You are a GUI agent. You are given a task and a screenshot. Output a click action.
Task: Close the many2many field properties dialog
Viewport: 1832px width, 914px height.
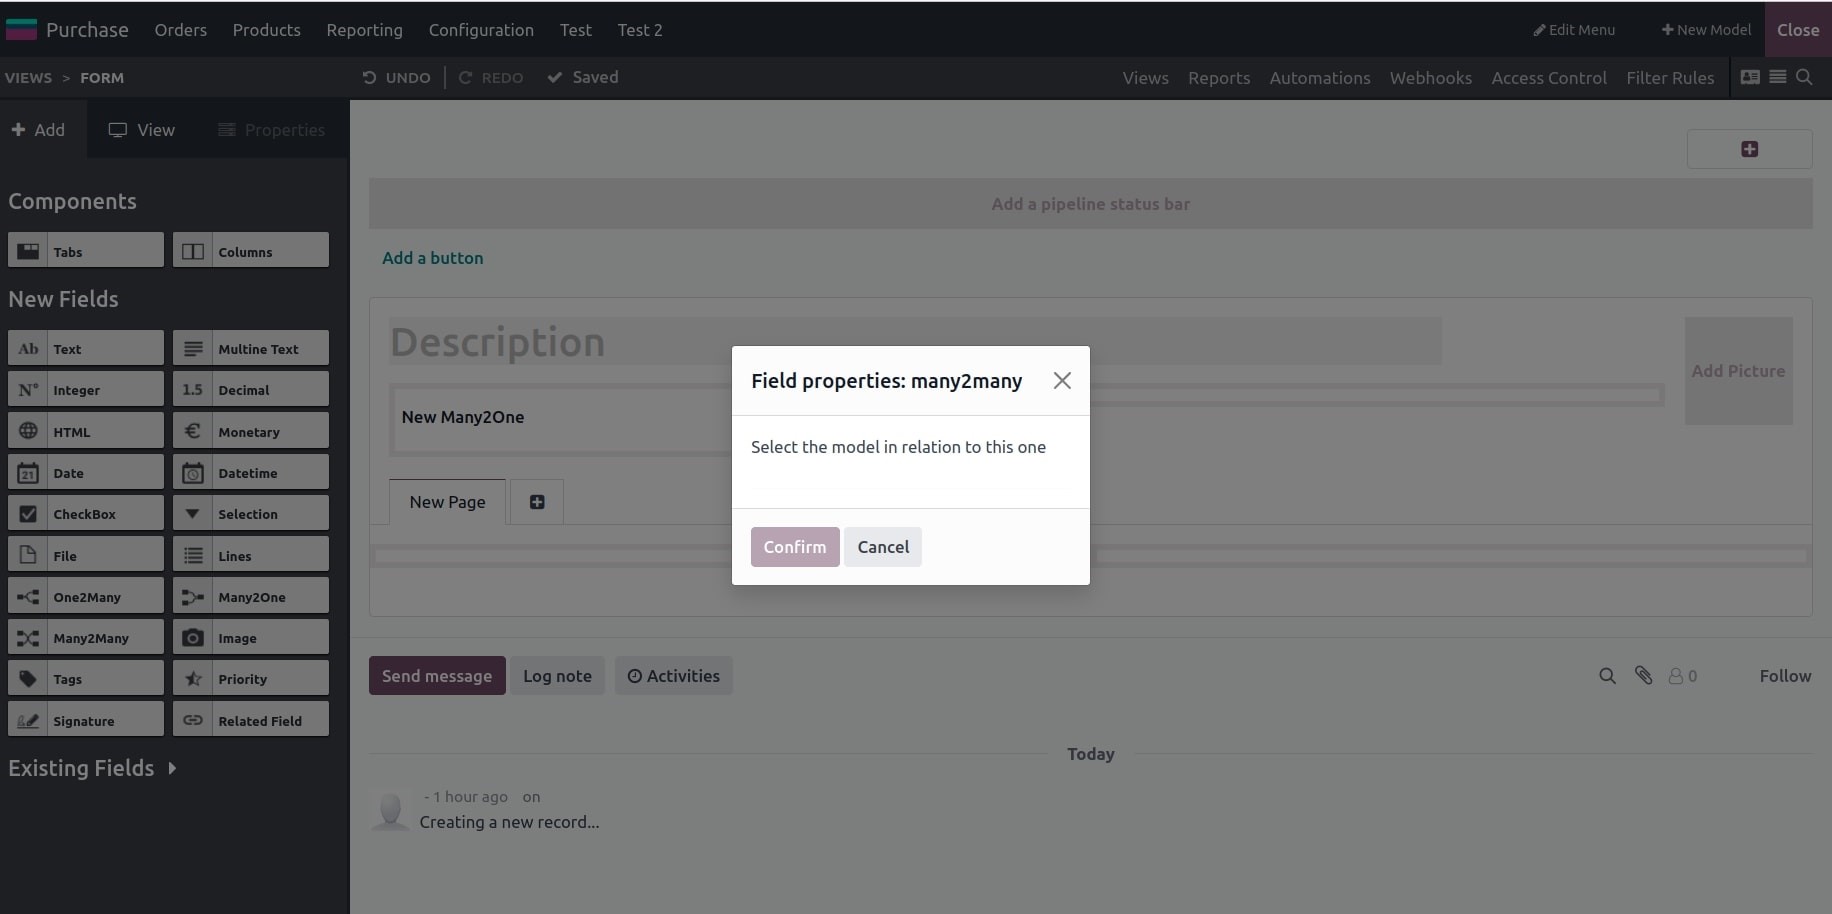(1062, 380)
